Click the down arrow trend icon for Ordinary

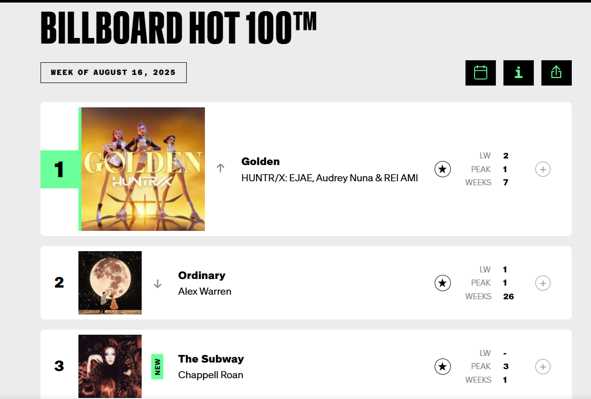[158, 284]
